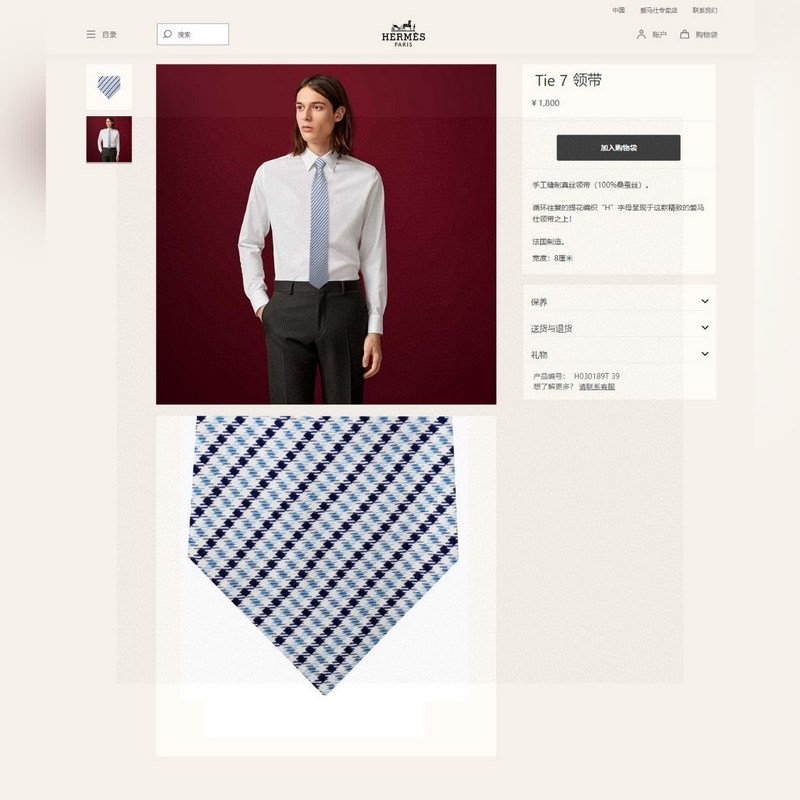Open the 购物袋 shopping bag icon
This screenshot has height=800, width=800.
(x=685, y=34)
